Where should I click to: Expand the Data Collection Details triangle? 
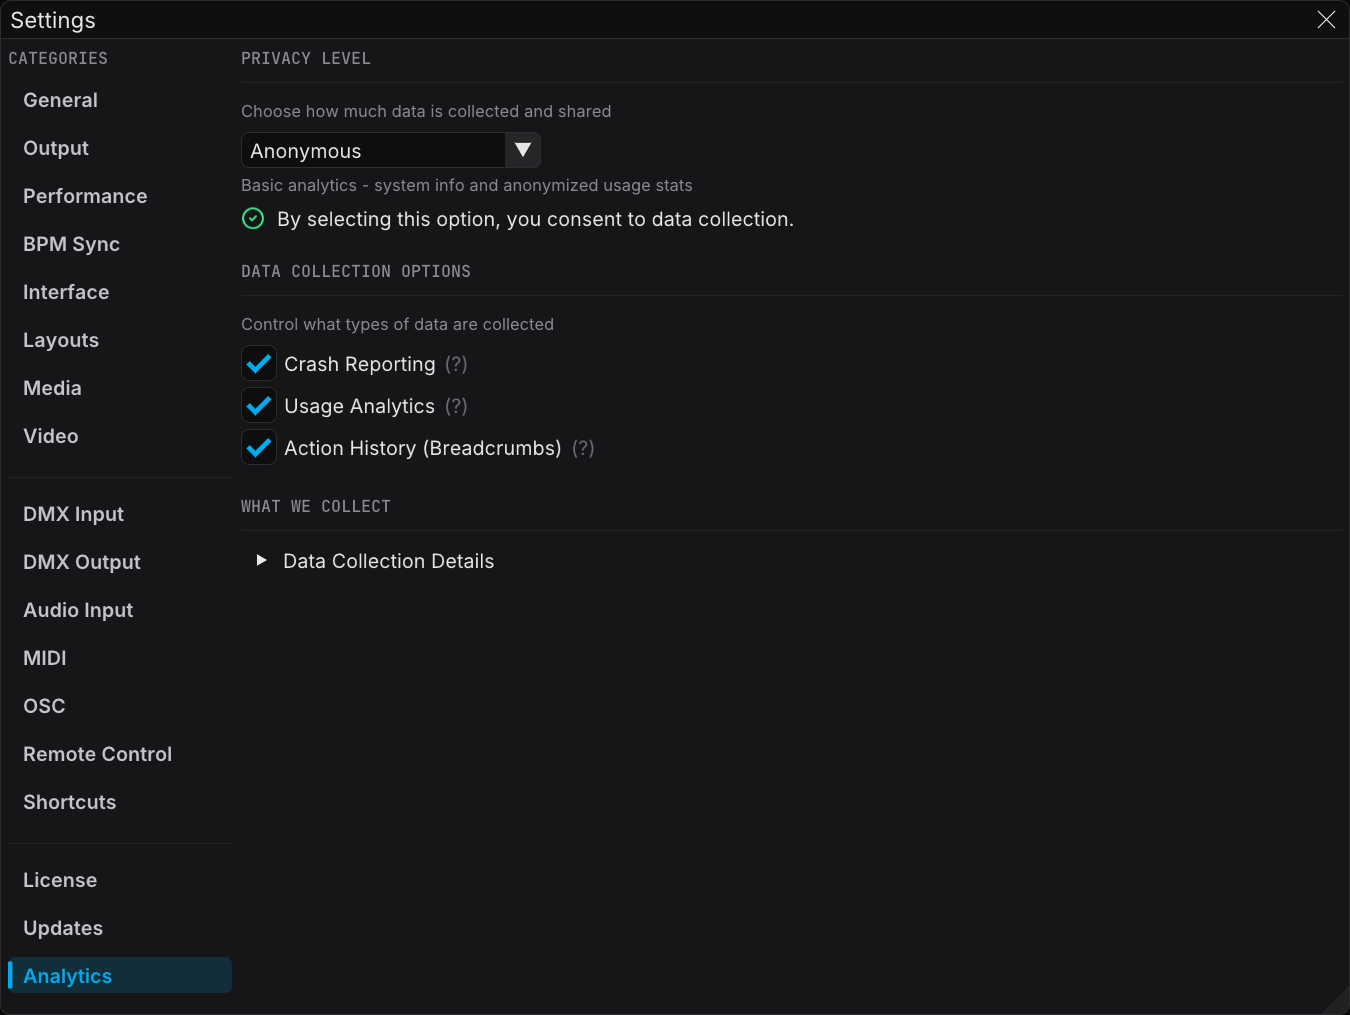pyautogui.click(x=261, y=560)
